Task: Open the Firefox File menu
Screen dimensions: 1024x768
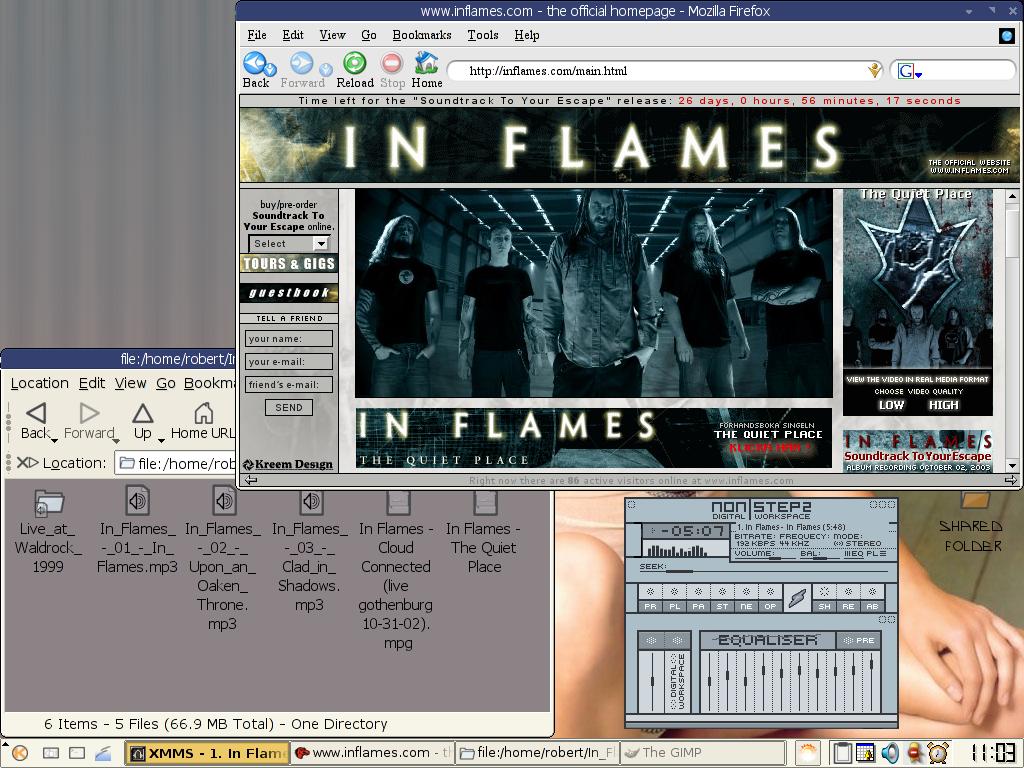Action: click(x=257, y=35)
